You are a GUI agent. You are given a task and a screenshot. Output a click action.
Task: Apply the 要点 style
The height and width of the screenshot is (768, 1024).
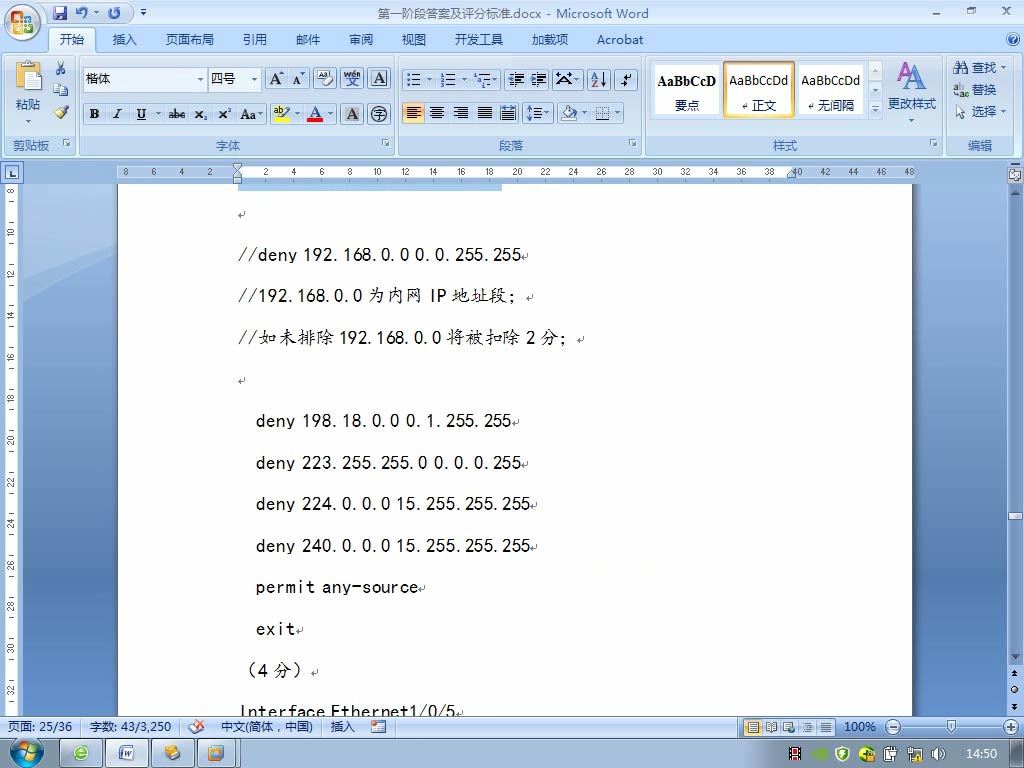tap(686, 91)
